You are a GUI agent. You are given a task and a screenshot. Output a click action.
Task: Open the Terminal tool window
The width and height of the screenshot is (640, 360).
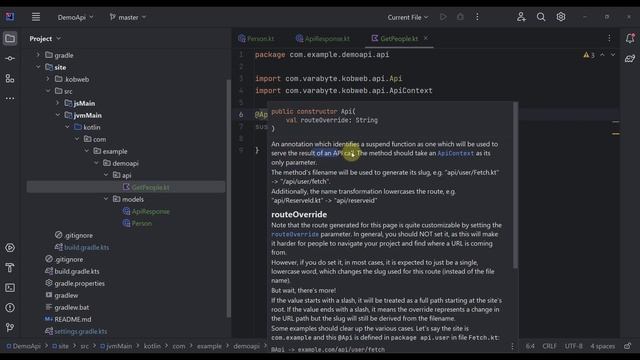coord(10,288)
